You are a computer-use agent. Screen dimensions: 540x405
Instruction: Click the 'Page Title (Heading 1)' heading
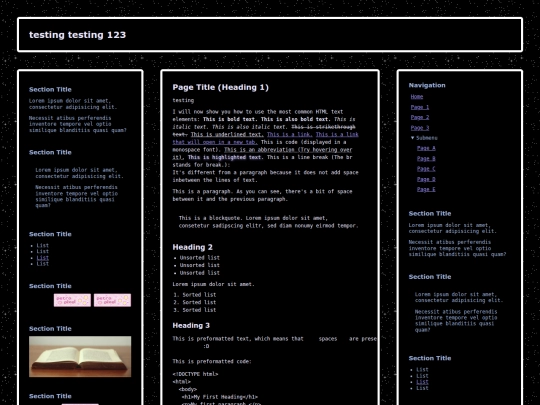[220, 87]
